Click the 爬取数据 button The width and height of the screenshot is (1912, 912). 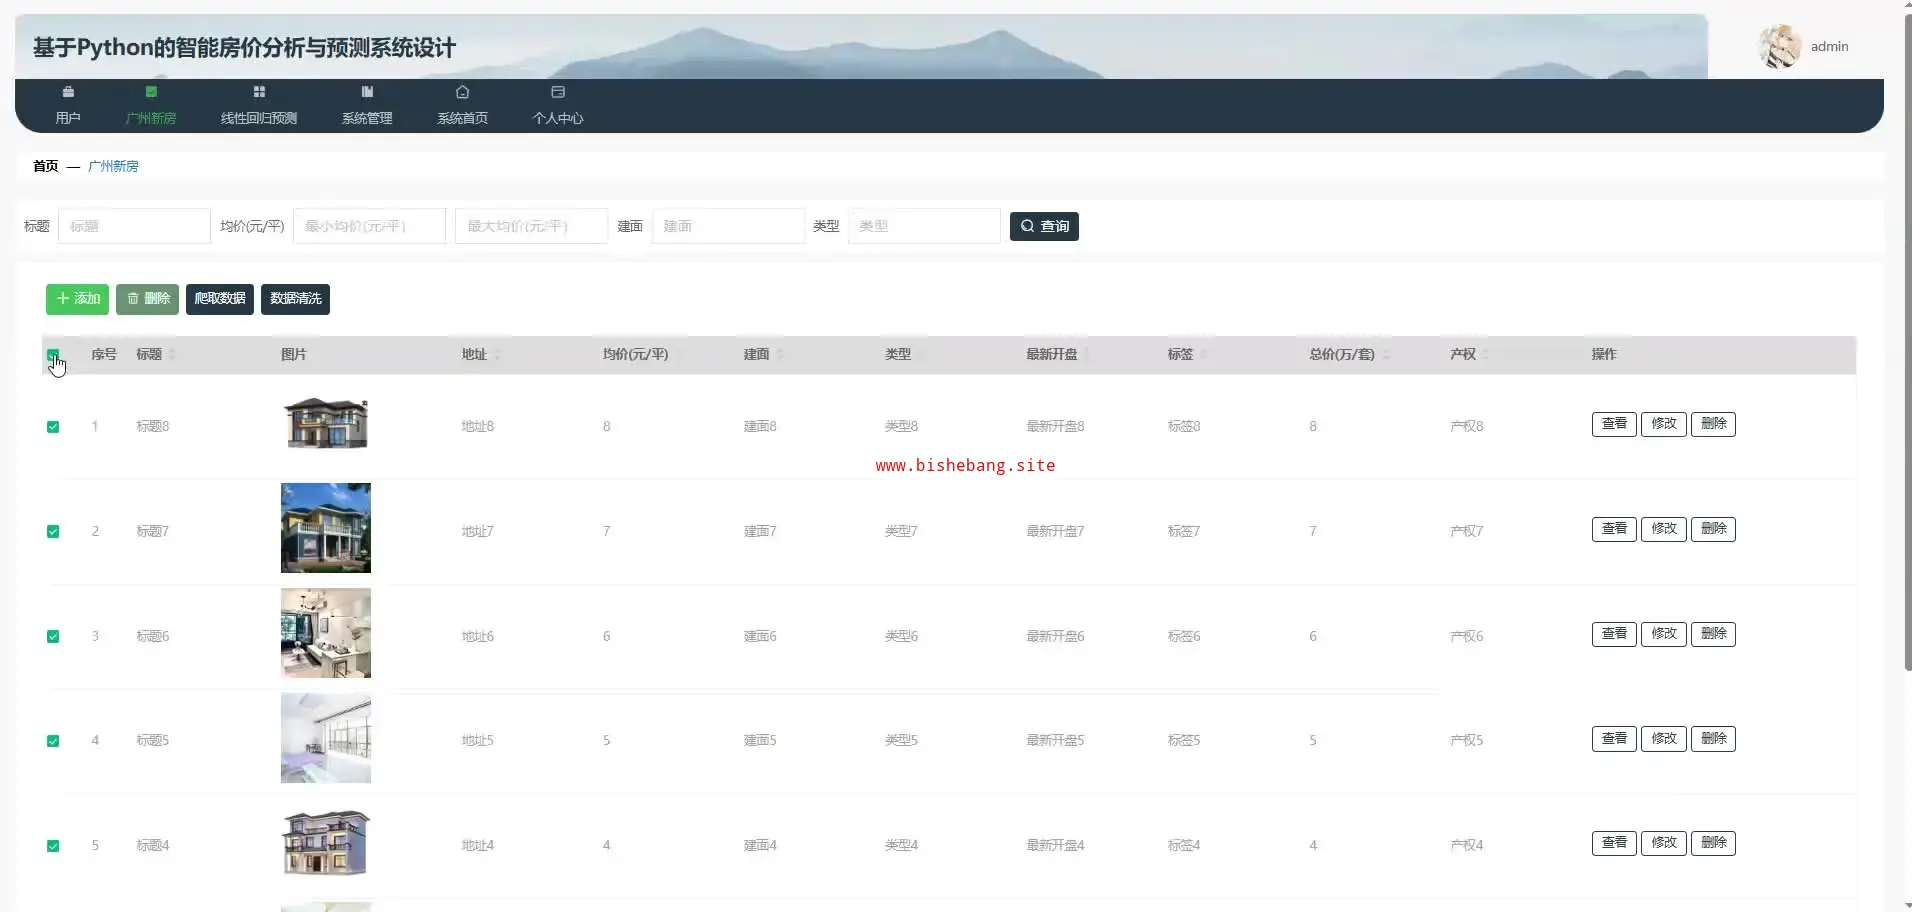pos(220,299)
